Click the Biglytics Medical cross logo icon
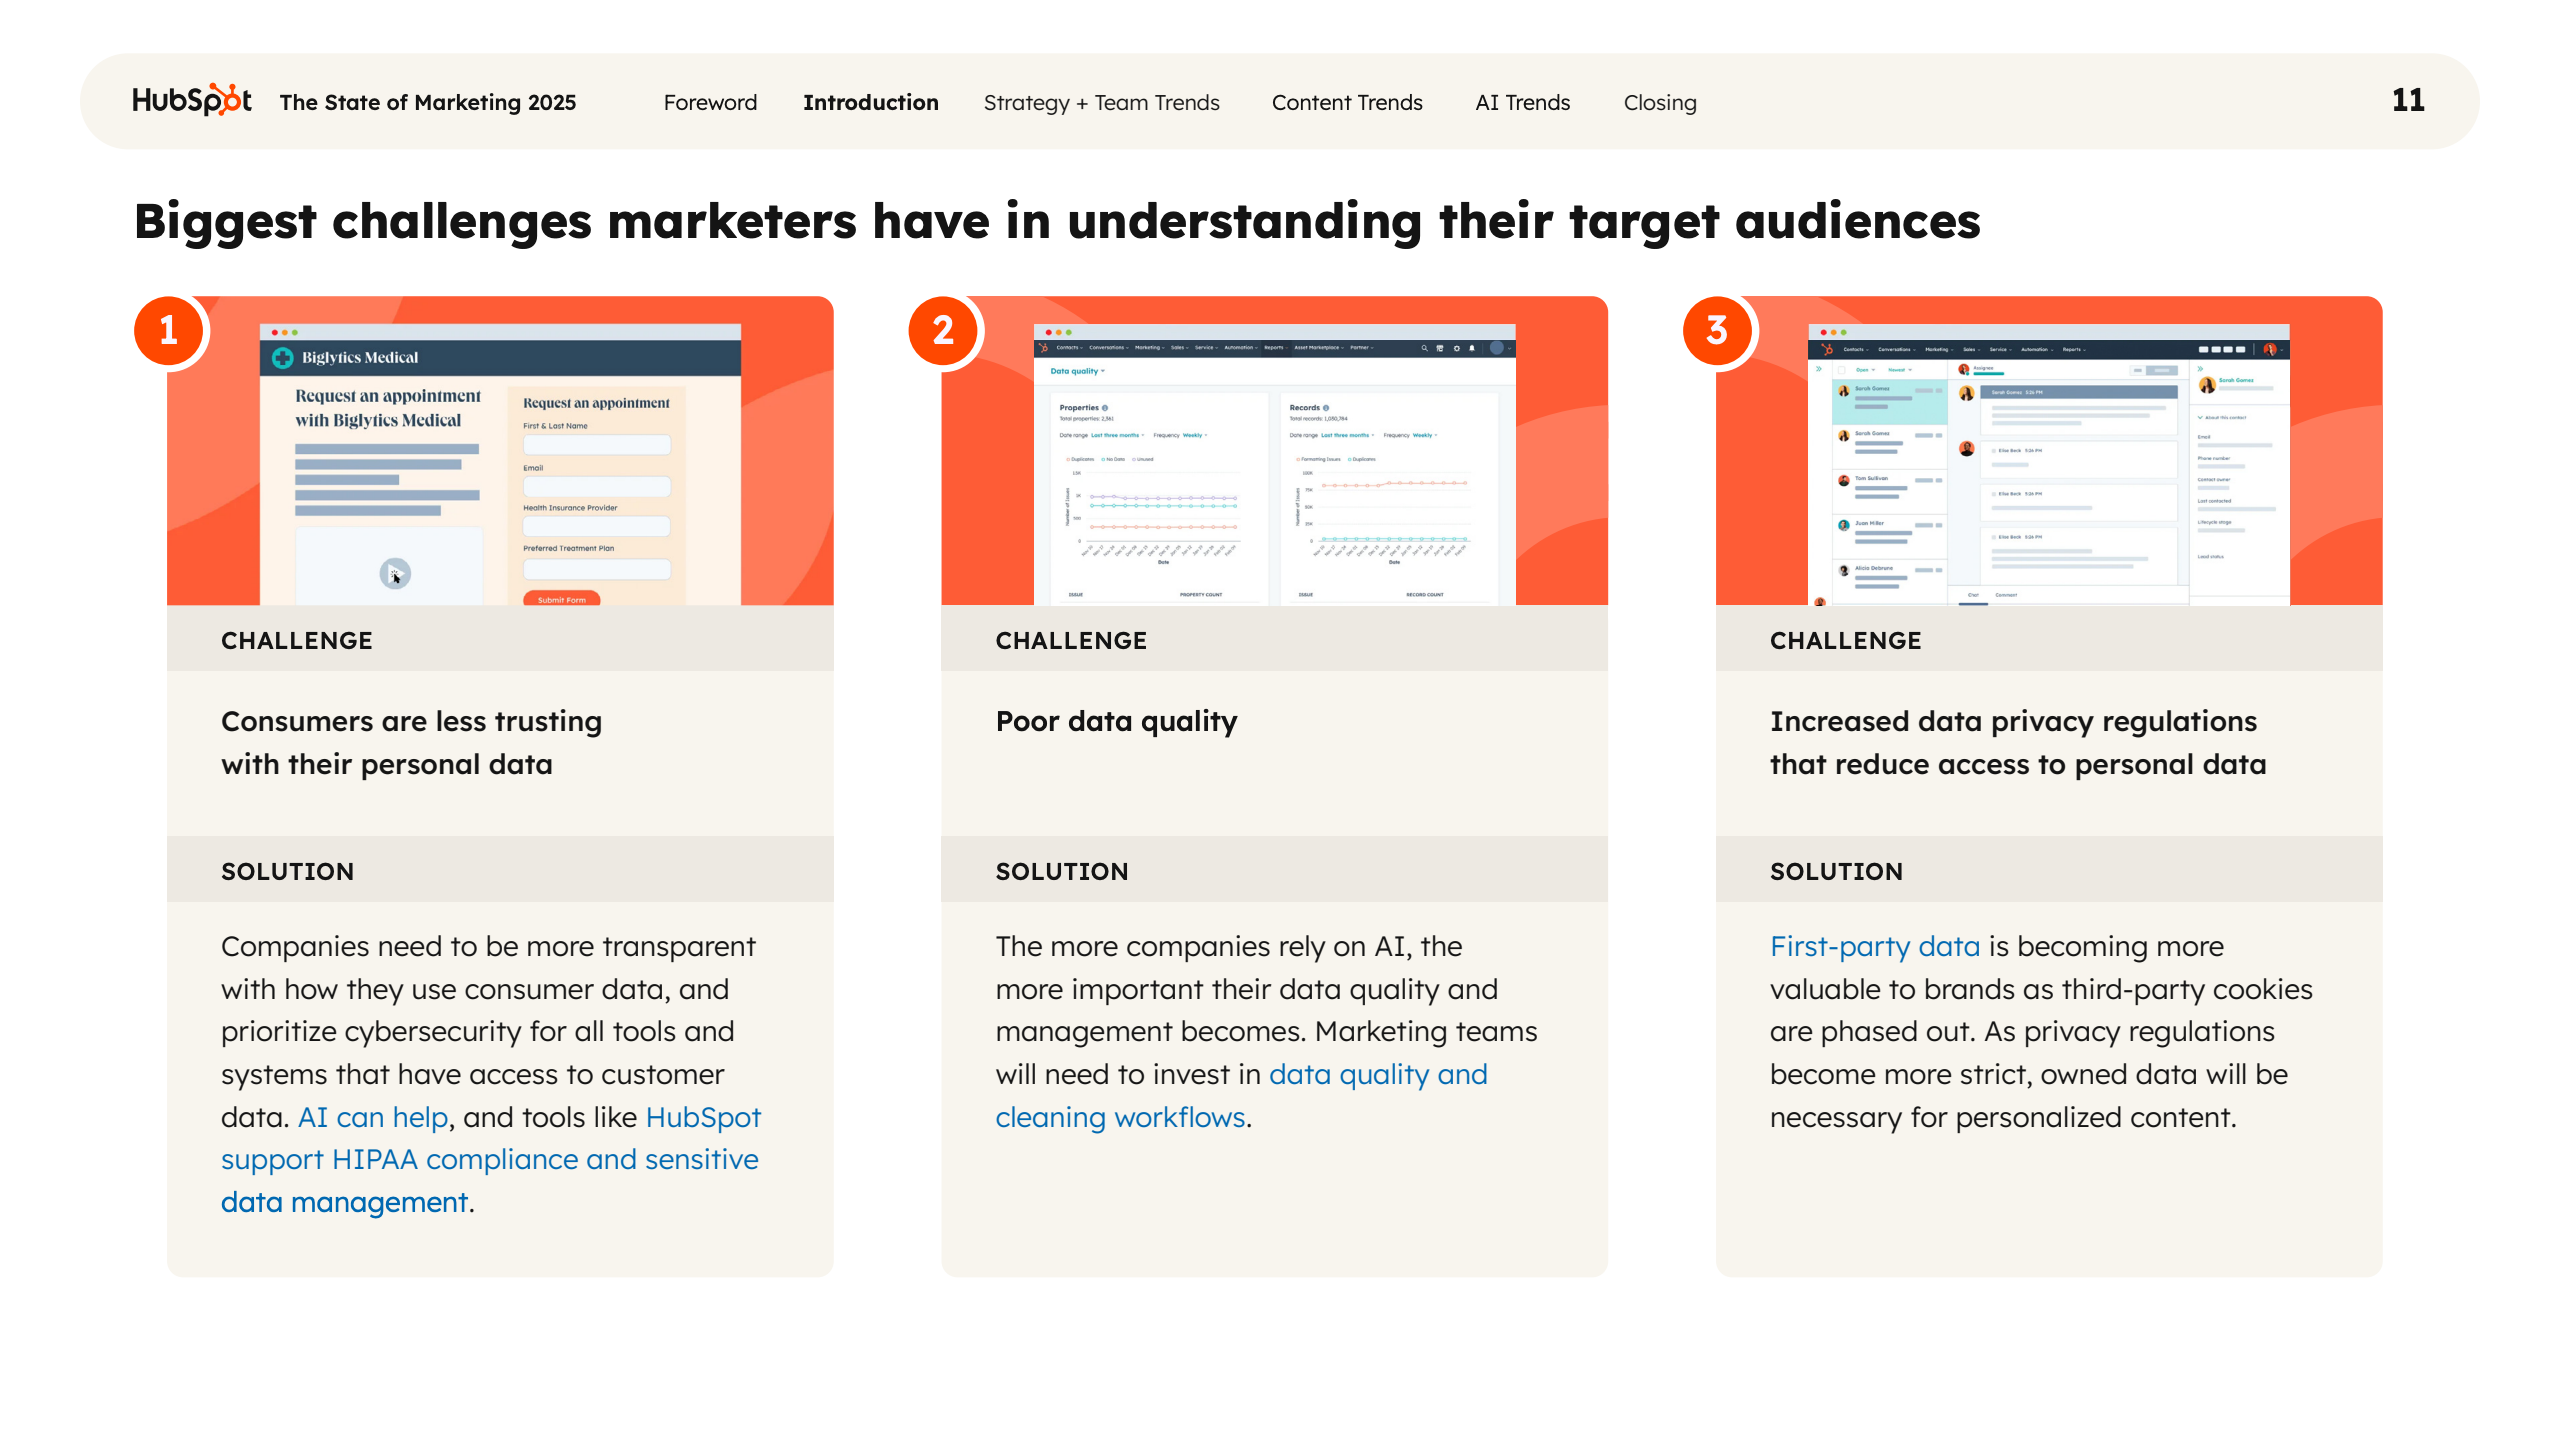 tap(283, 358)
